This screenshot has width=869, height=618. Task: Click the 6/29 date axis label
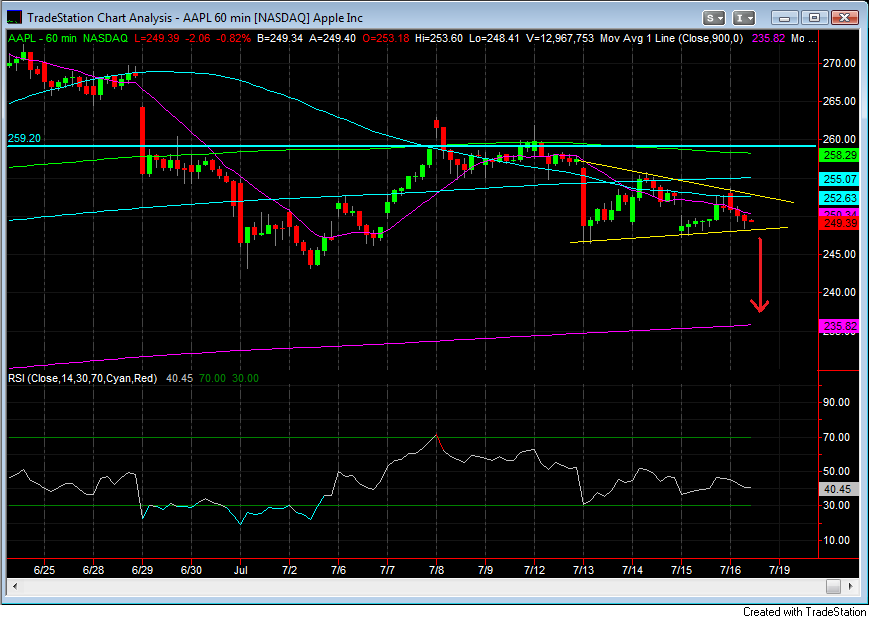142,570
